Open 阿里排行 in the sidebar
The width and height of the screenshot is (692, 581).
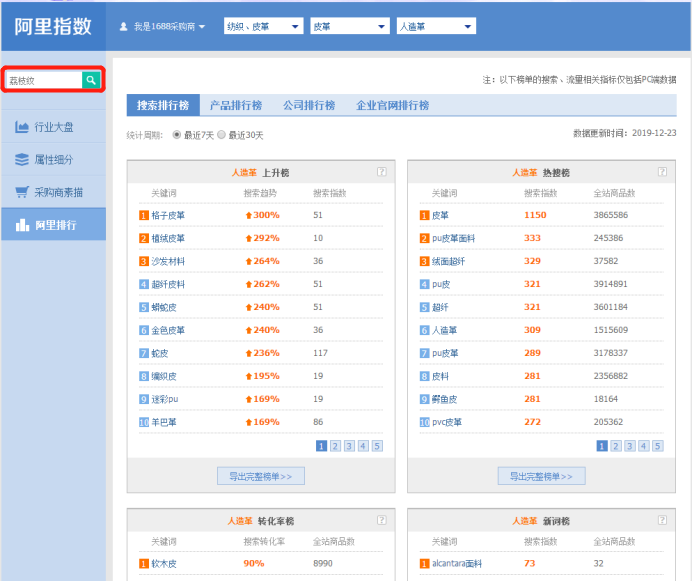[x=53, y=225]
